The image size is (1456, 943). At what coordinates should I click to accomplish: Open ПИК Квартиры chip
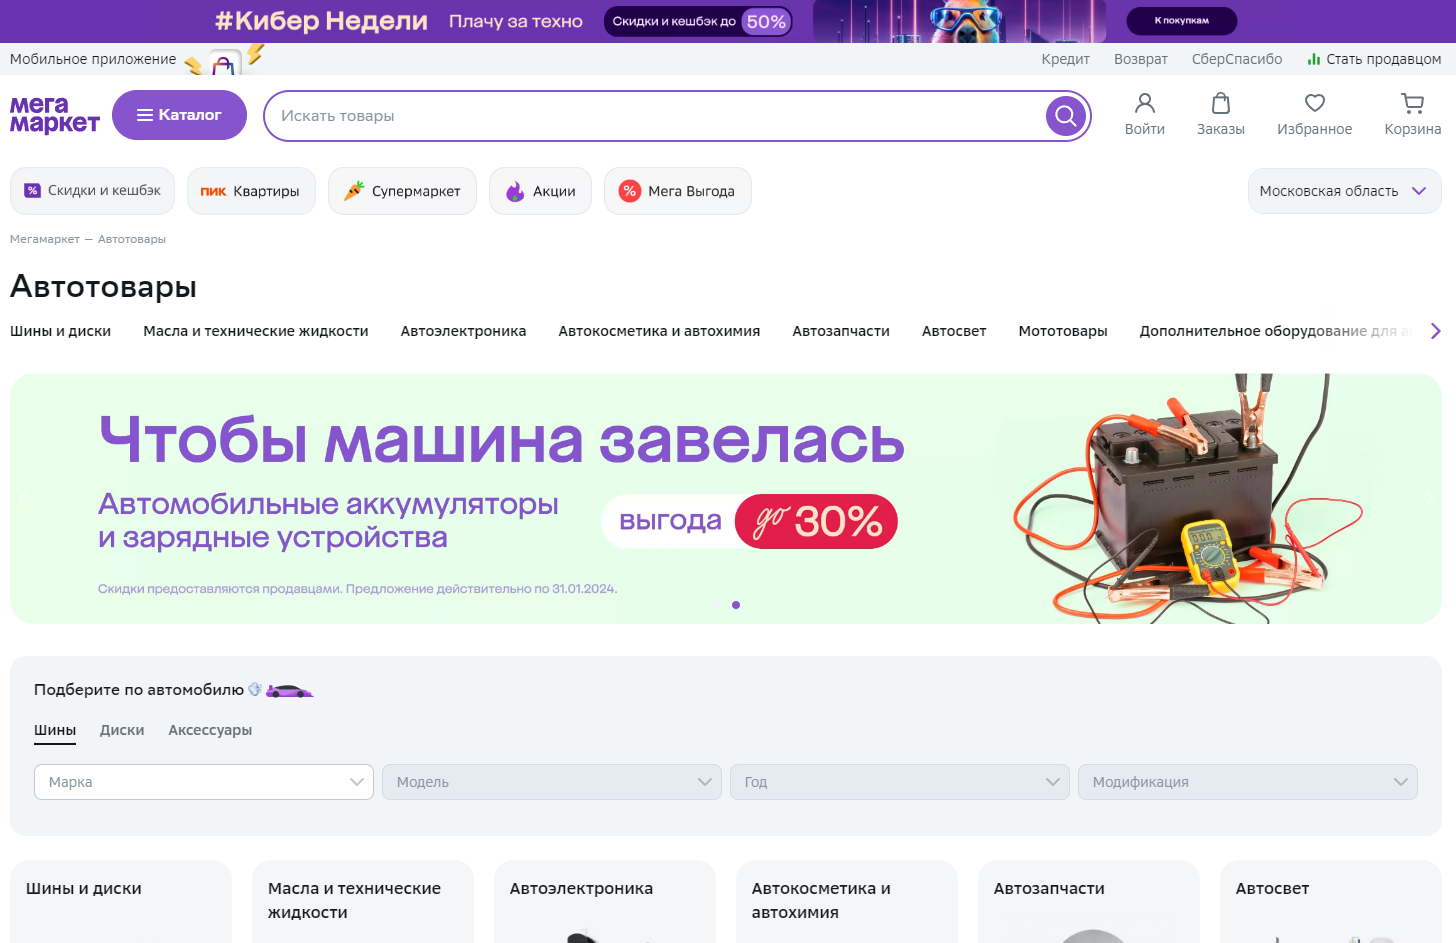pyautogui.click(x=251, y=191)
